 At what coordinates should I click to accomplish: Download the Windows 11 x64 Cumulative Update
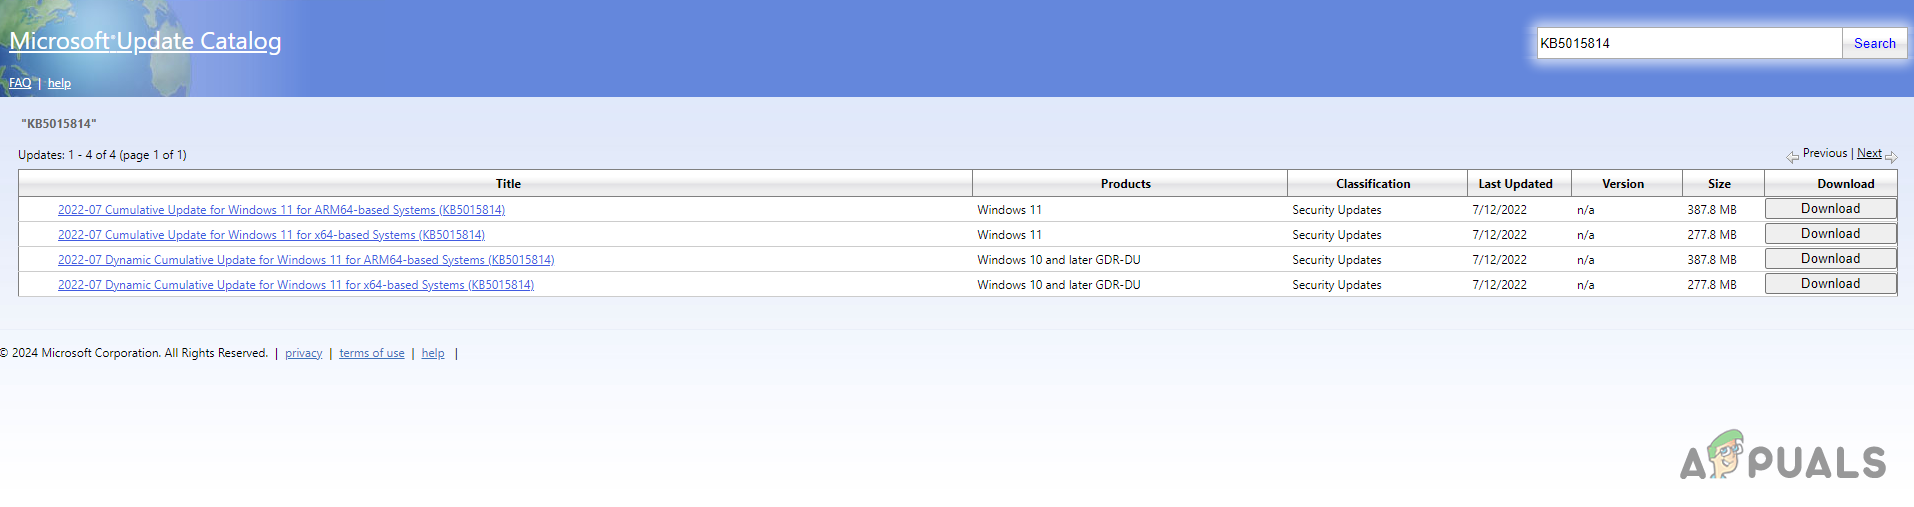coord(1830,233)
